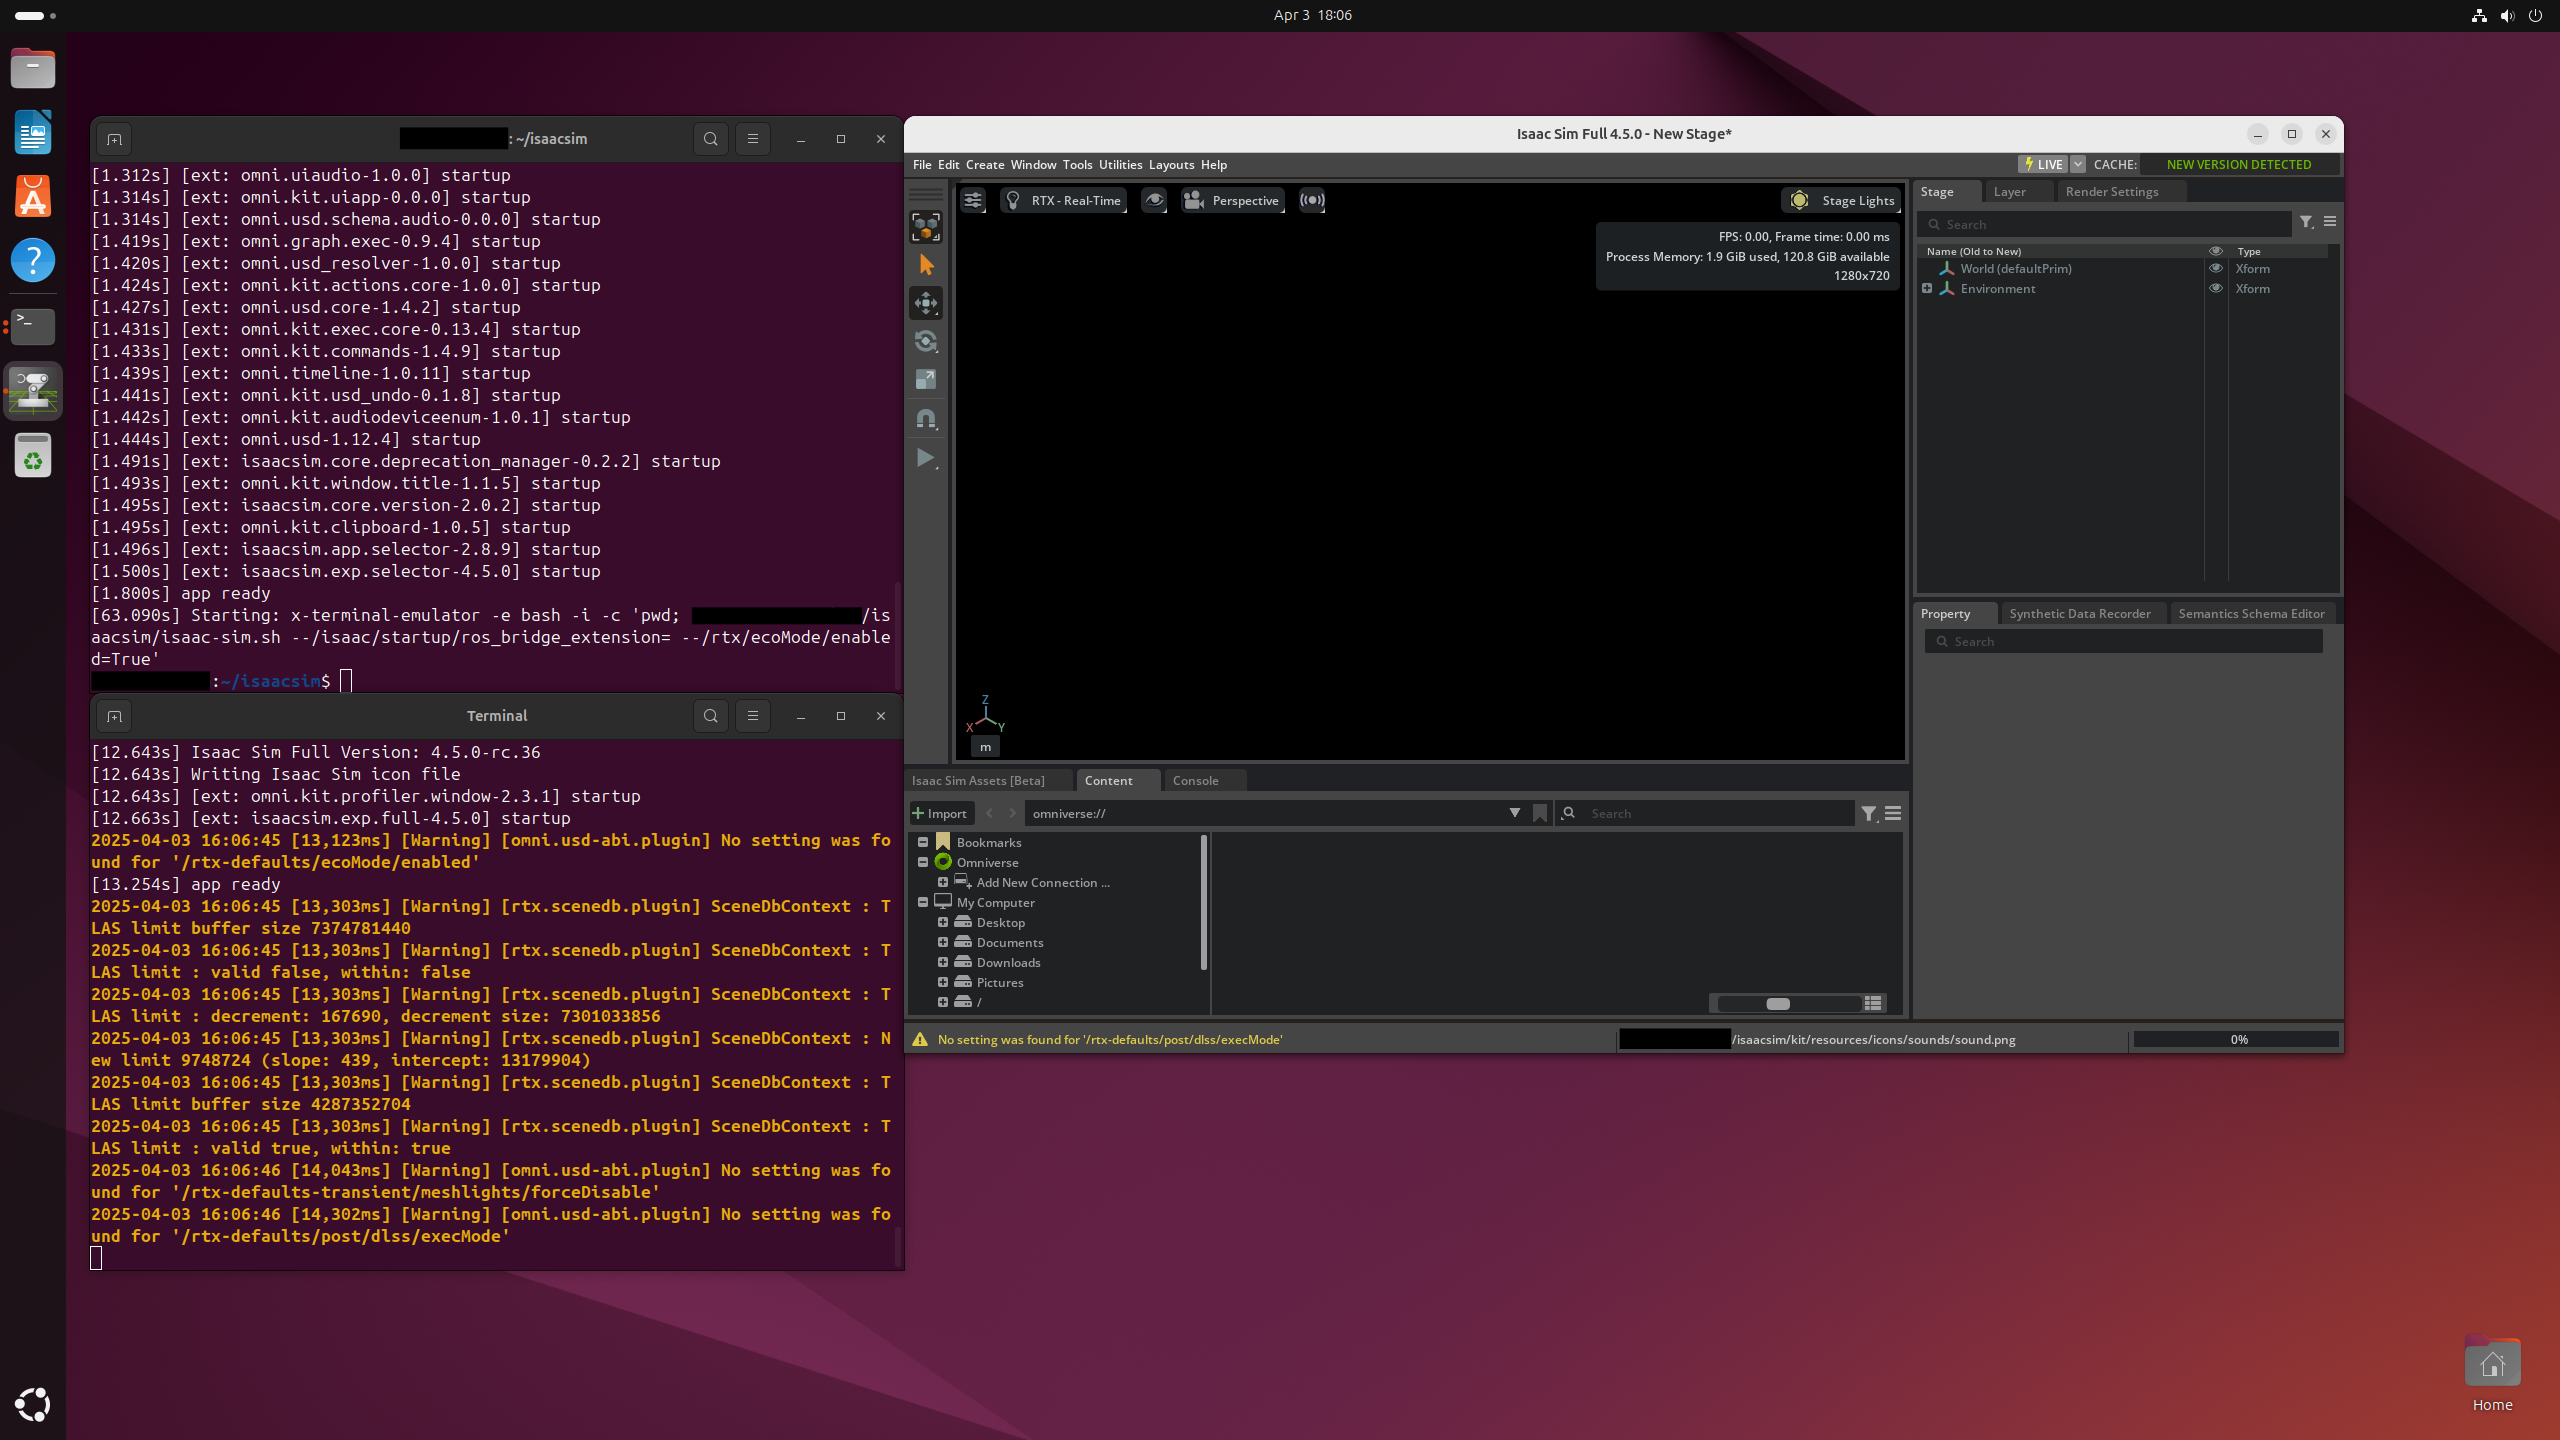This screenshot has height=1440, width=2560.
Task: Open the LIVE dropdown arrow
Action: pyautogui.click(x=2078, y=164)
